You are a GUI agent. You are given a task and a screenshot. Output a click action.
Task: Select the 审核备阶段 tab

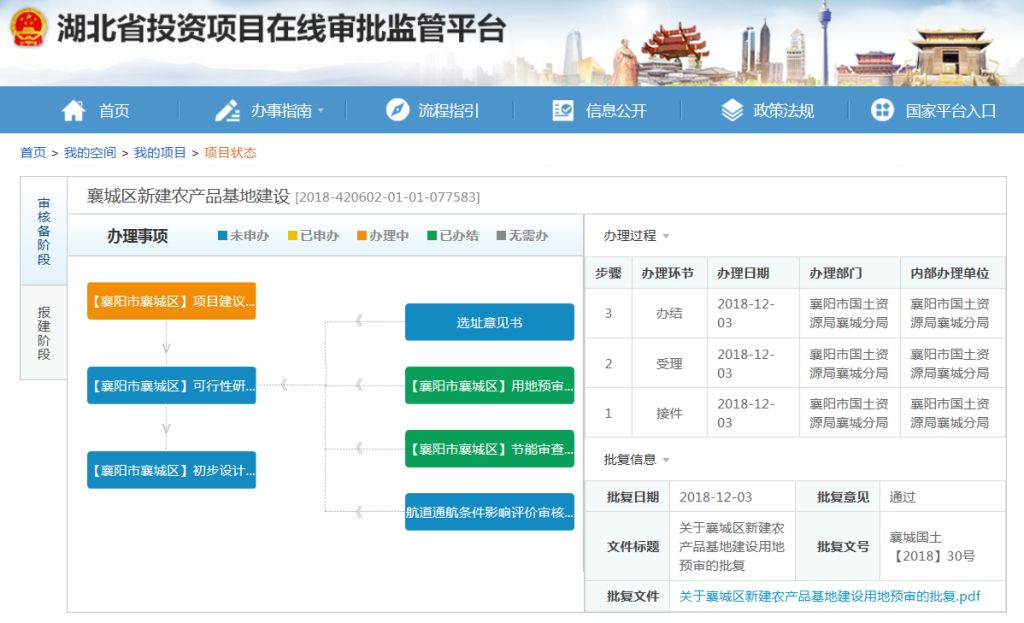[x=44, y=231]
